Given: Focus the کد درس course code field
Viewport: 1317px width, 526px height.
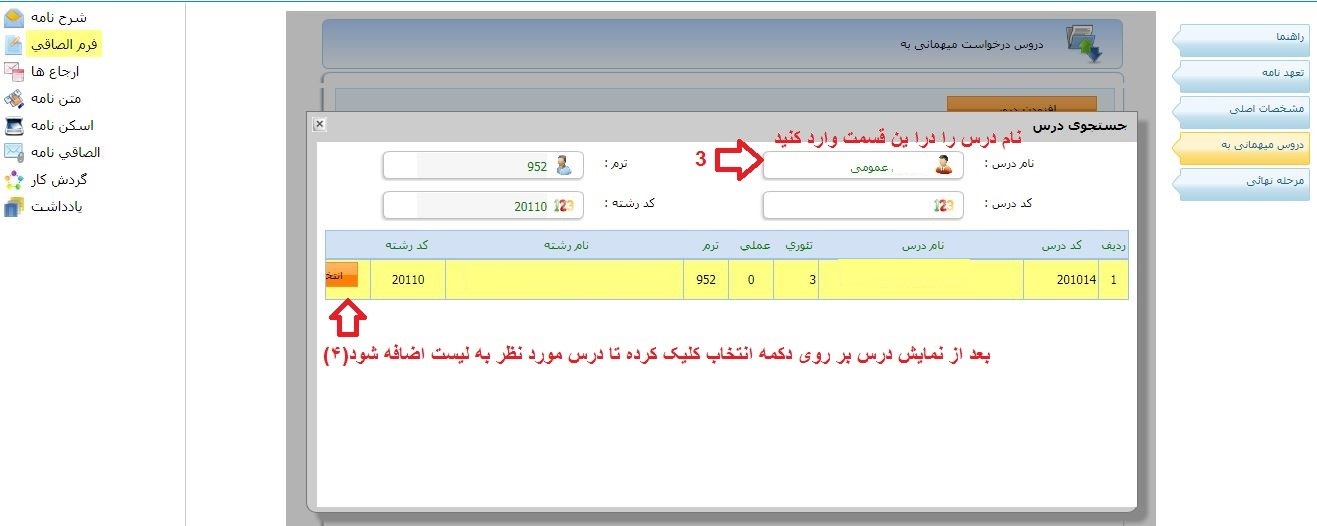Looking at the screenshot, I should pos(862,205).
